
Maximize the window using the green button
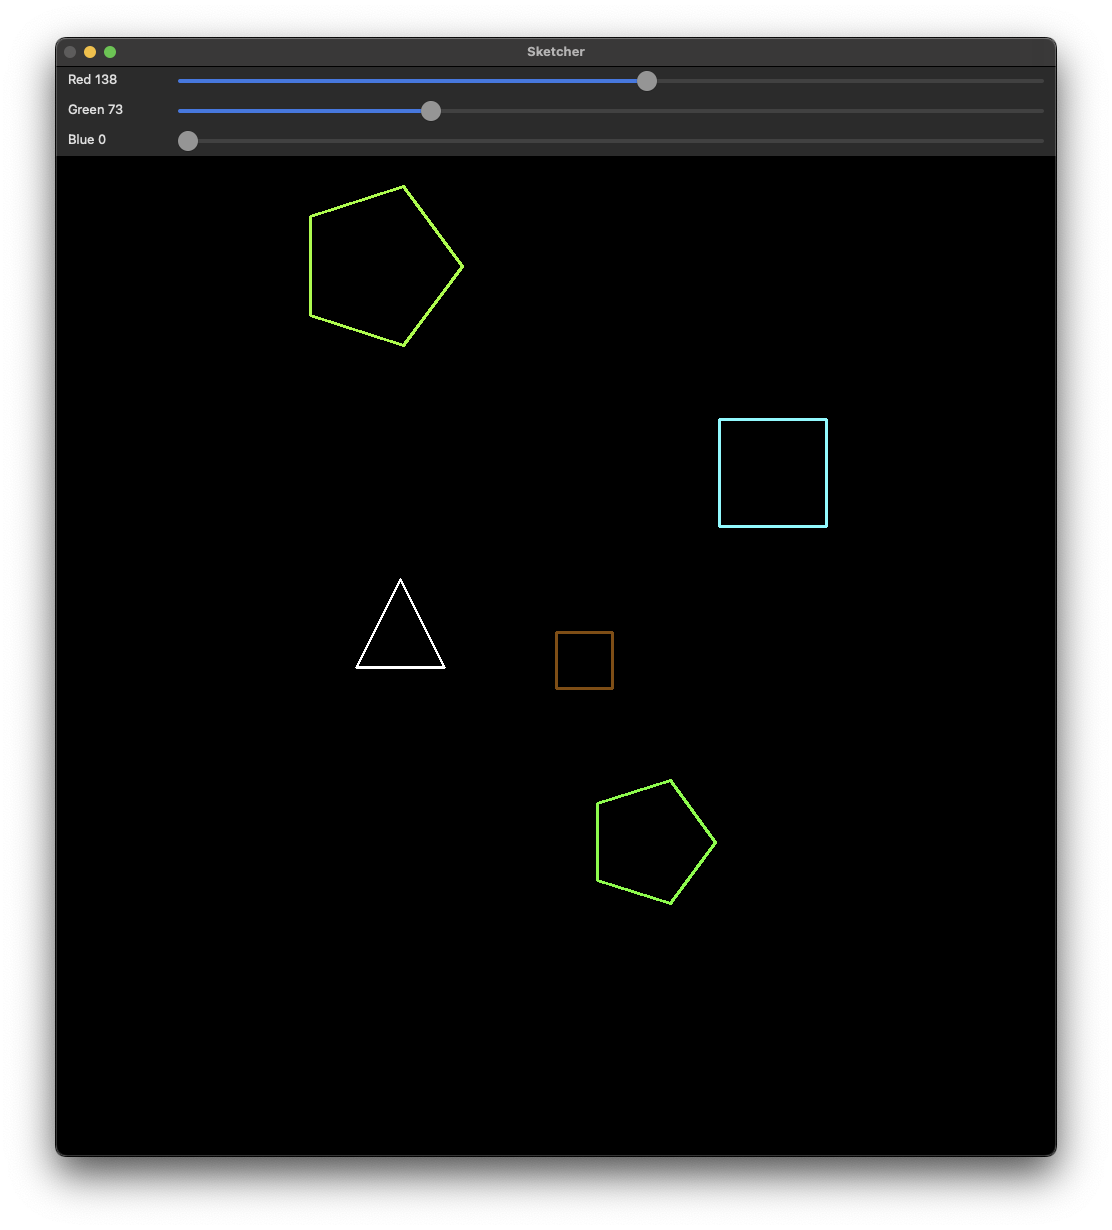(x=110, y=52)
